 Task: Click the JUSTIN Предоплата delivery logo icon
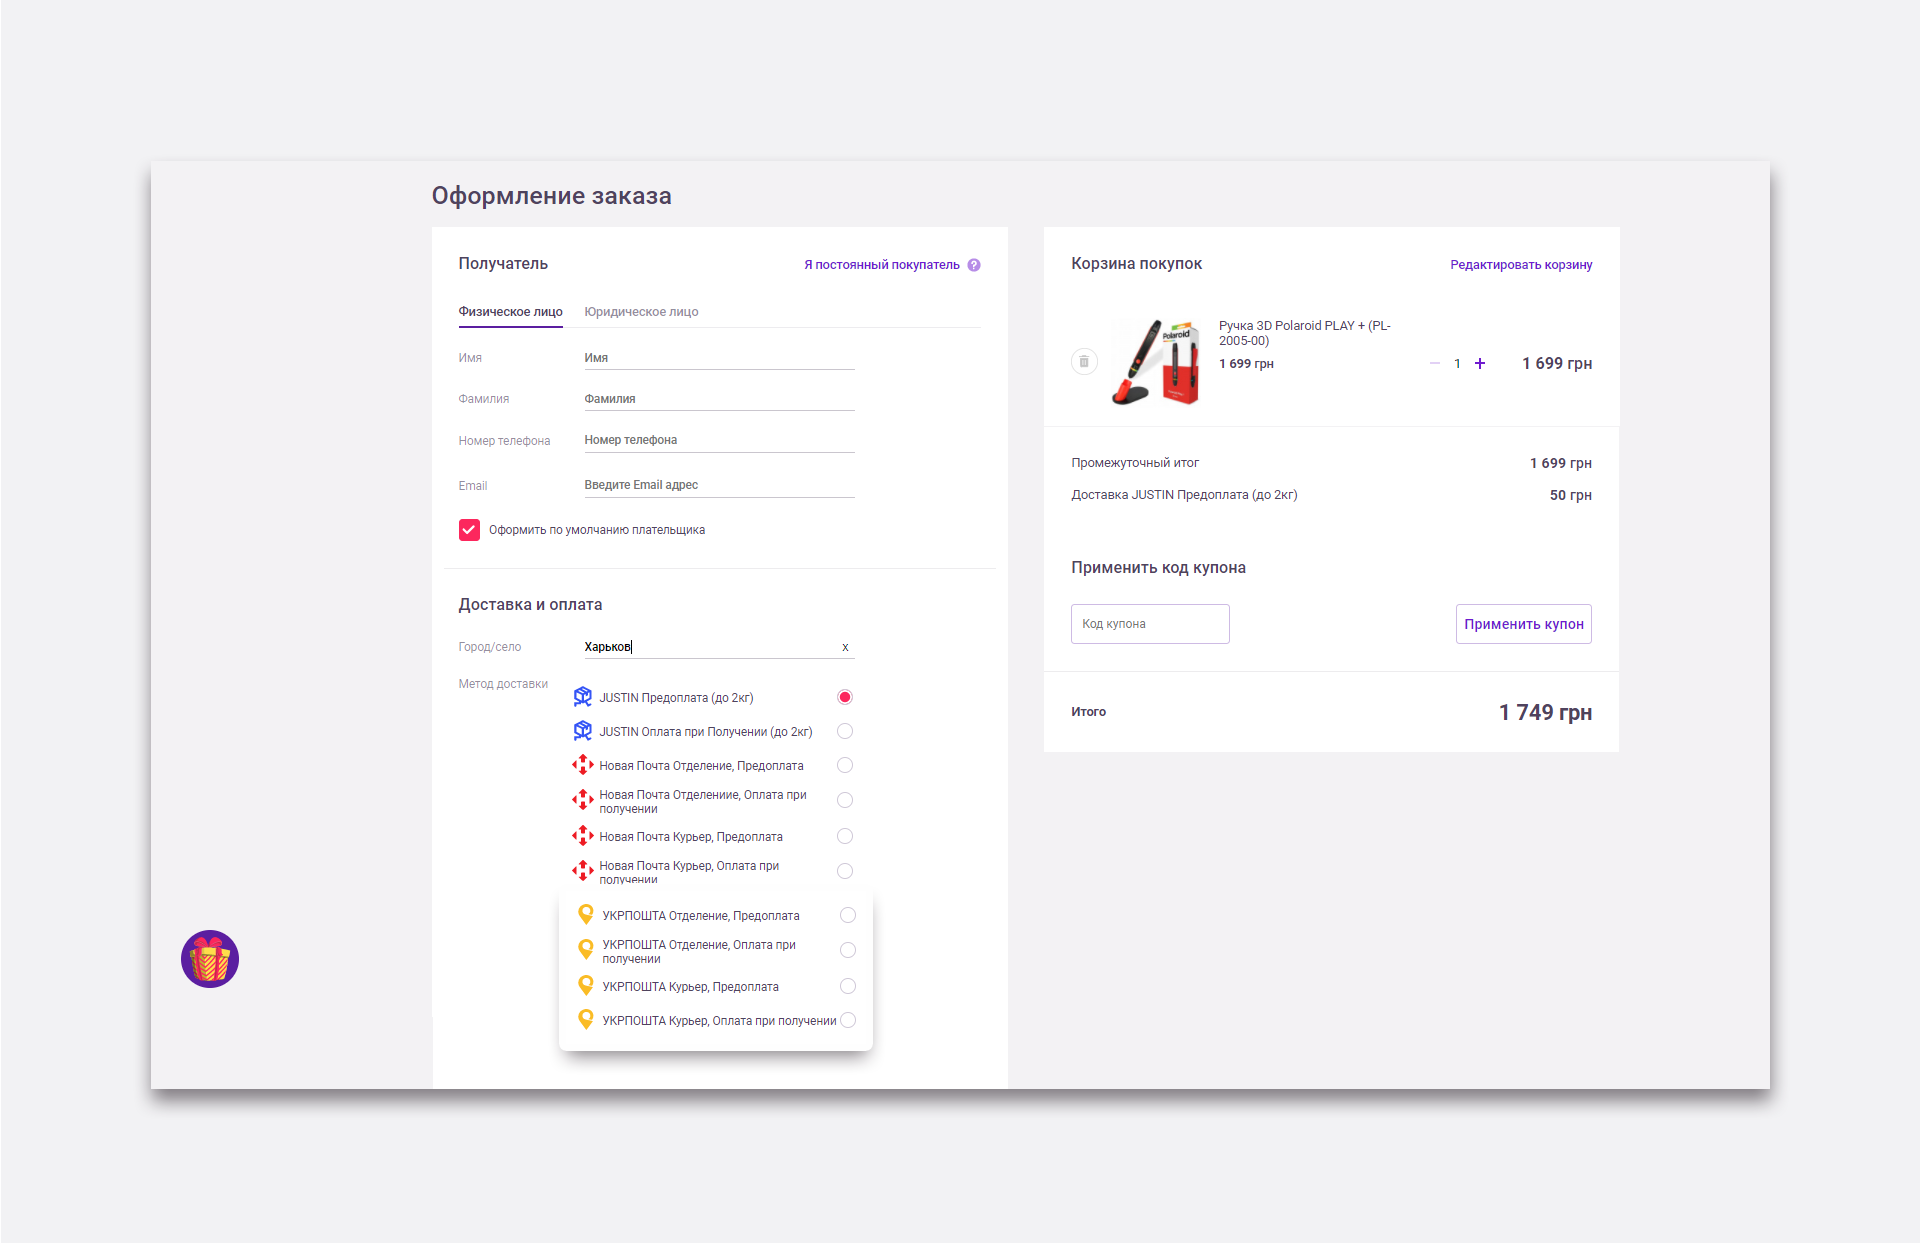[583, 697]
